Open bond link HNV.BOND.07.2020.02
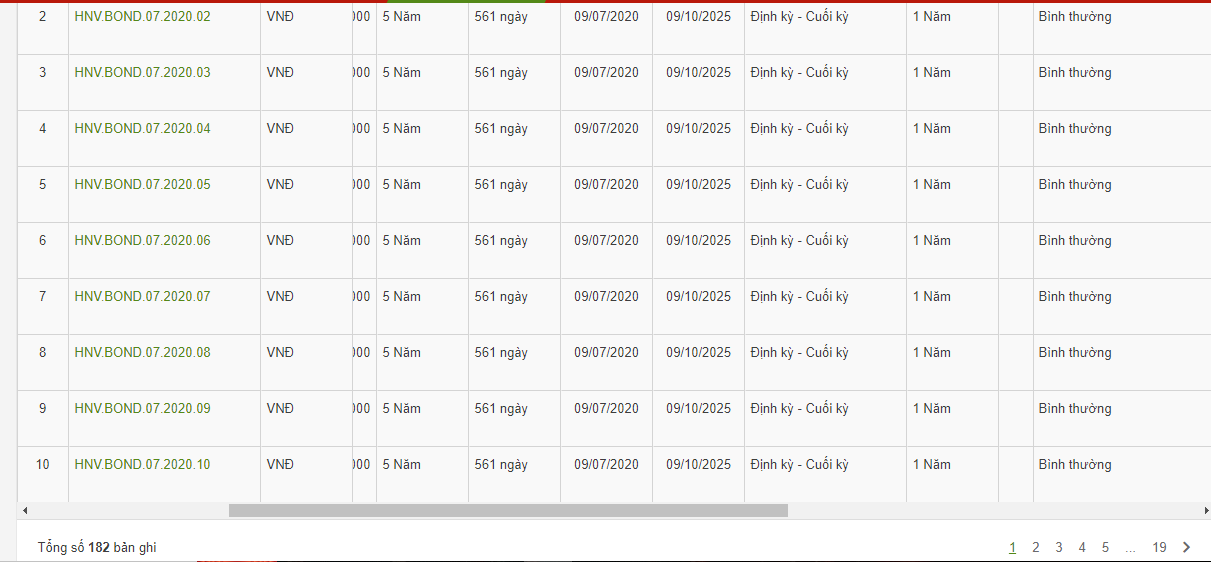 [x=142, y=17]
